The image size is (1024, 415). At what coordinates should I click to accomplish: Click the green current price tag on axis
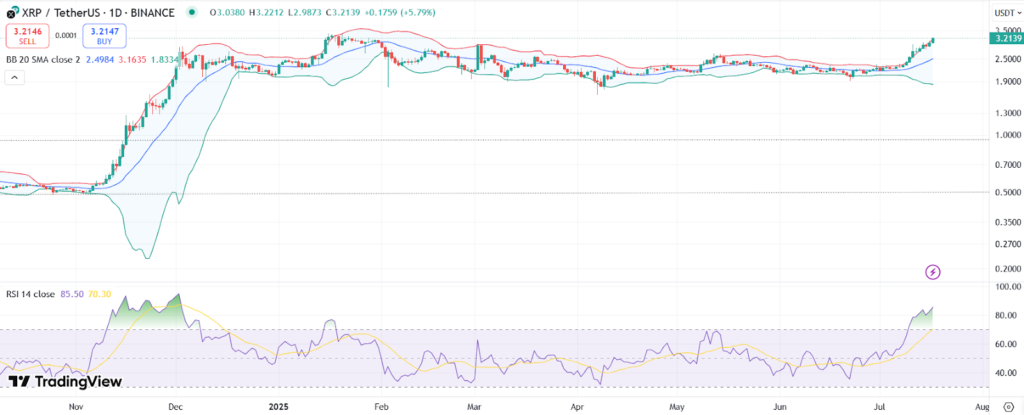point(1006,39)
